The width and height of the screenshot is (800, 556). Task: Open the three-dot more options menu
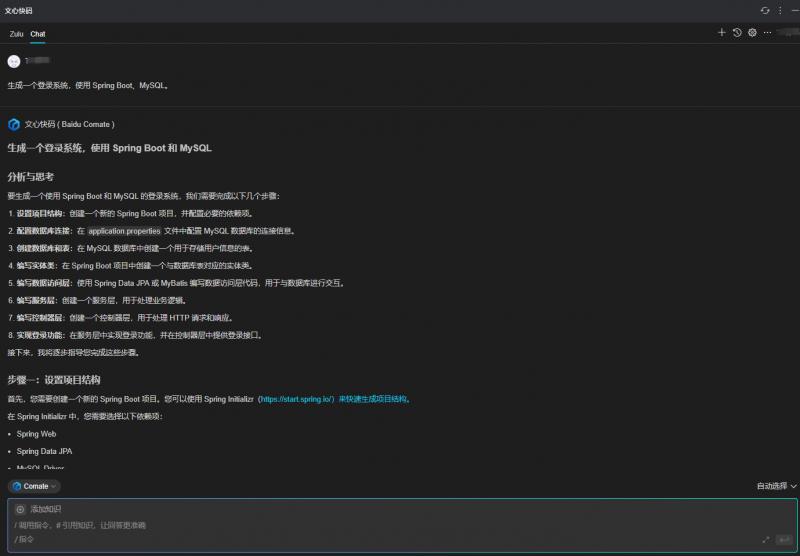point(768,33)
